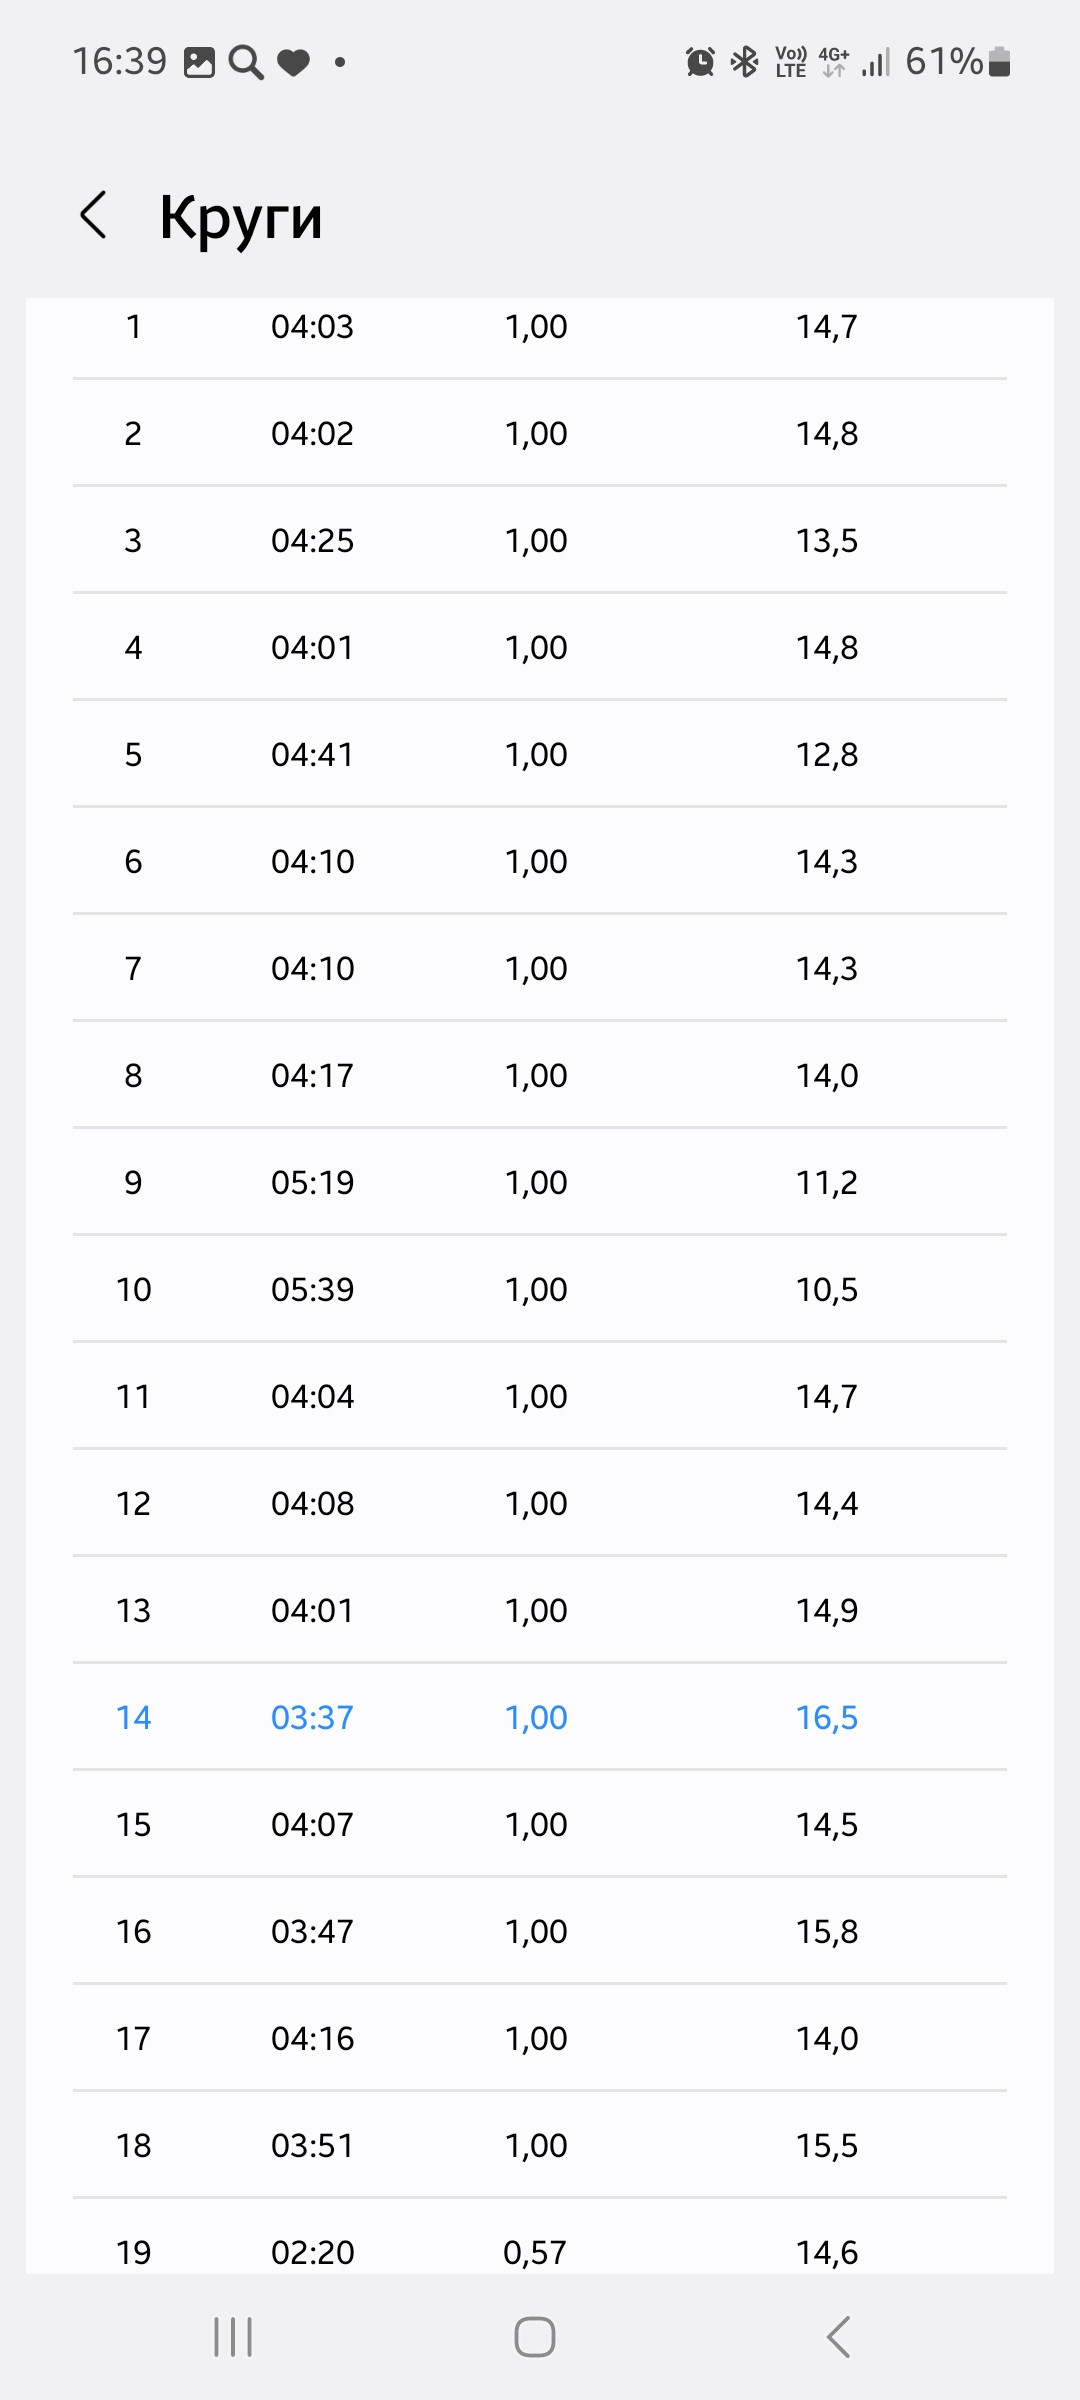This screenshot has height=2400, width=1080.
Task: Tap lap 9 speed 11,2
Action: (x=827, y=1182)
